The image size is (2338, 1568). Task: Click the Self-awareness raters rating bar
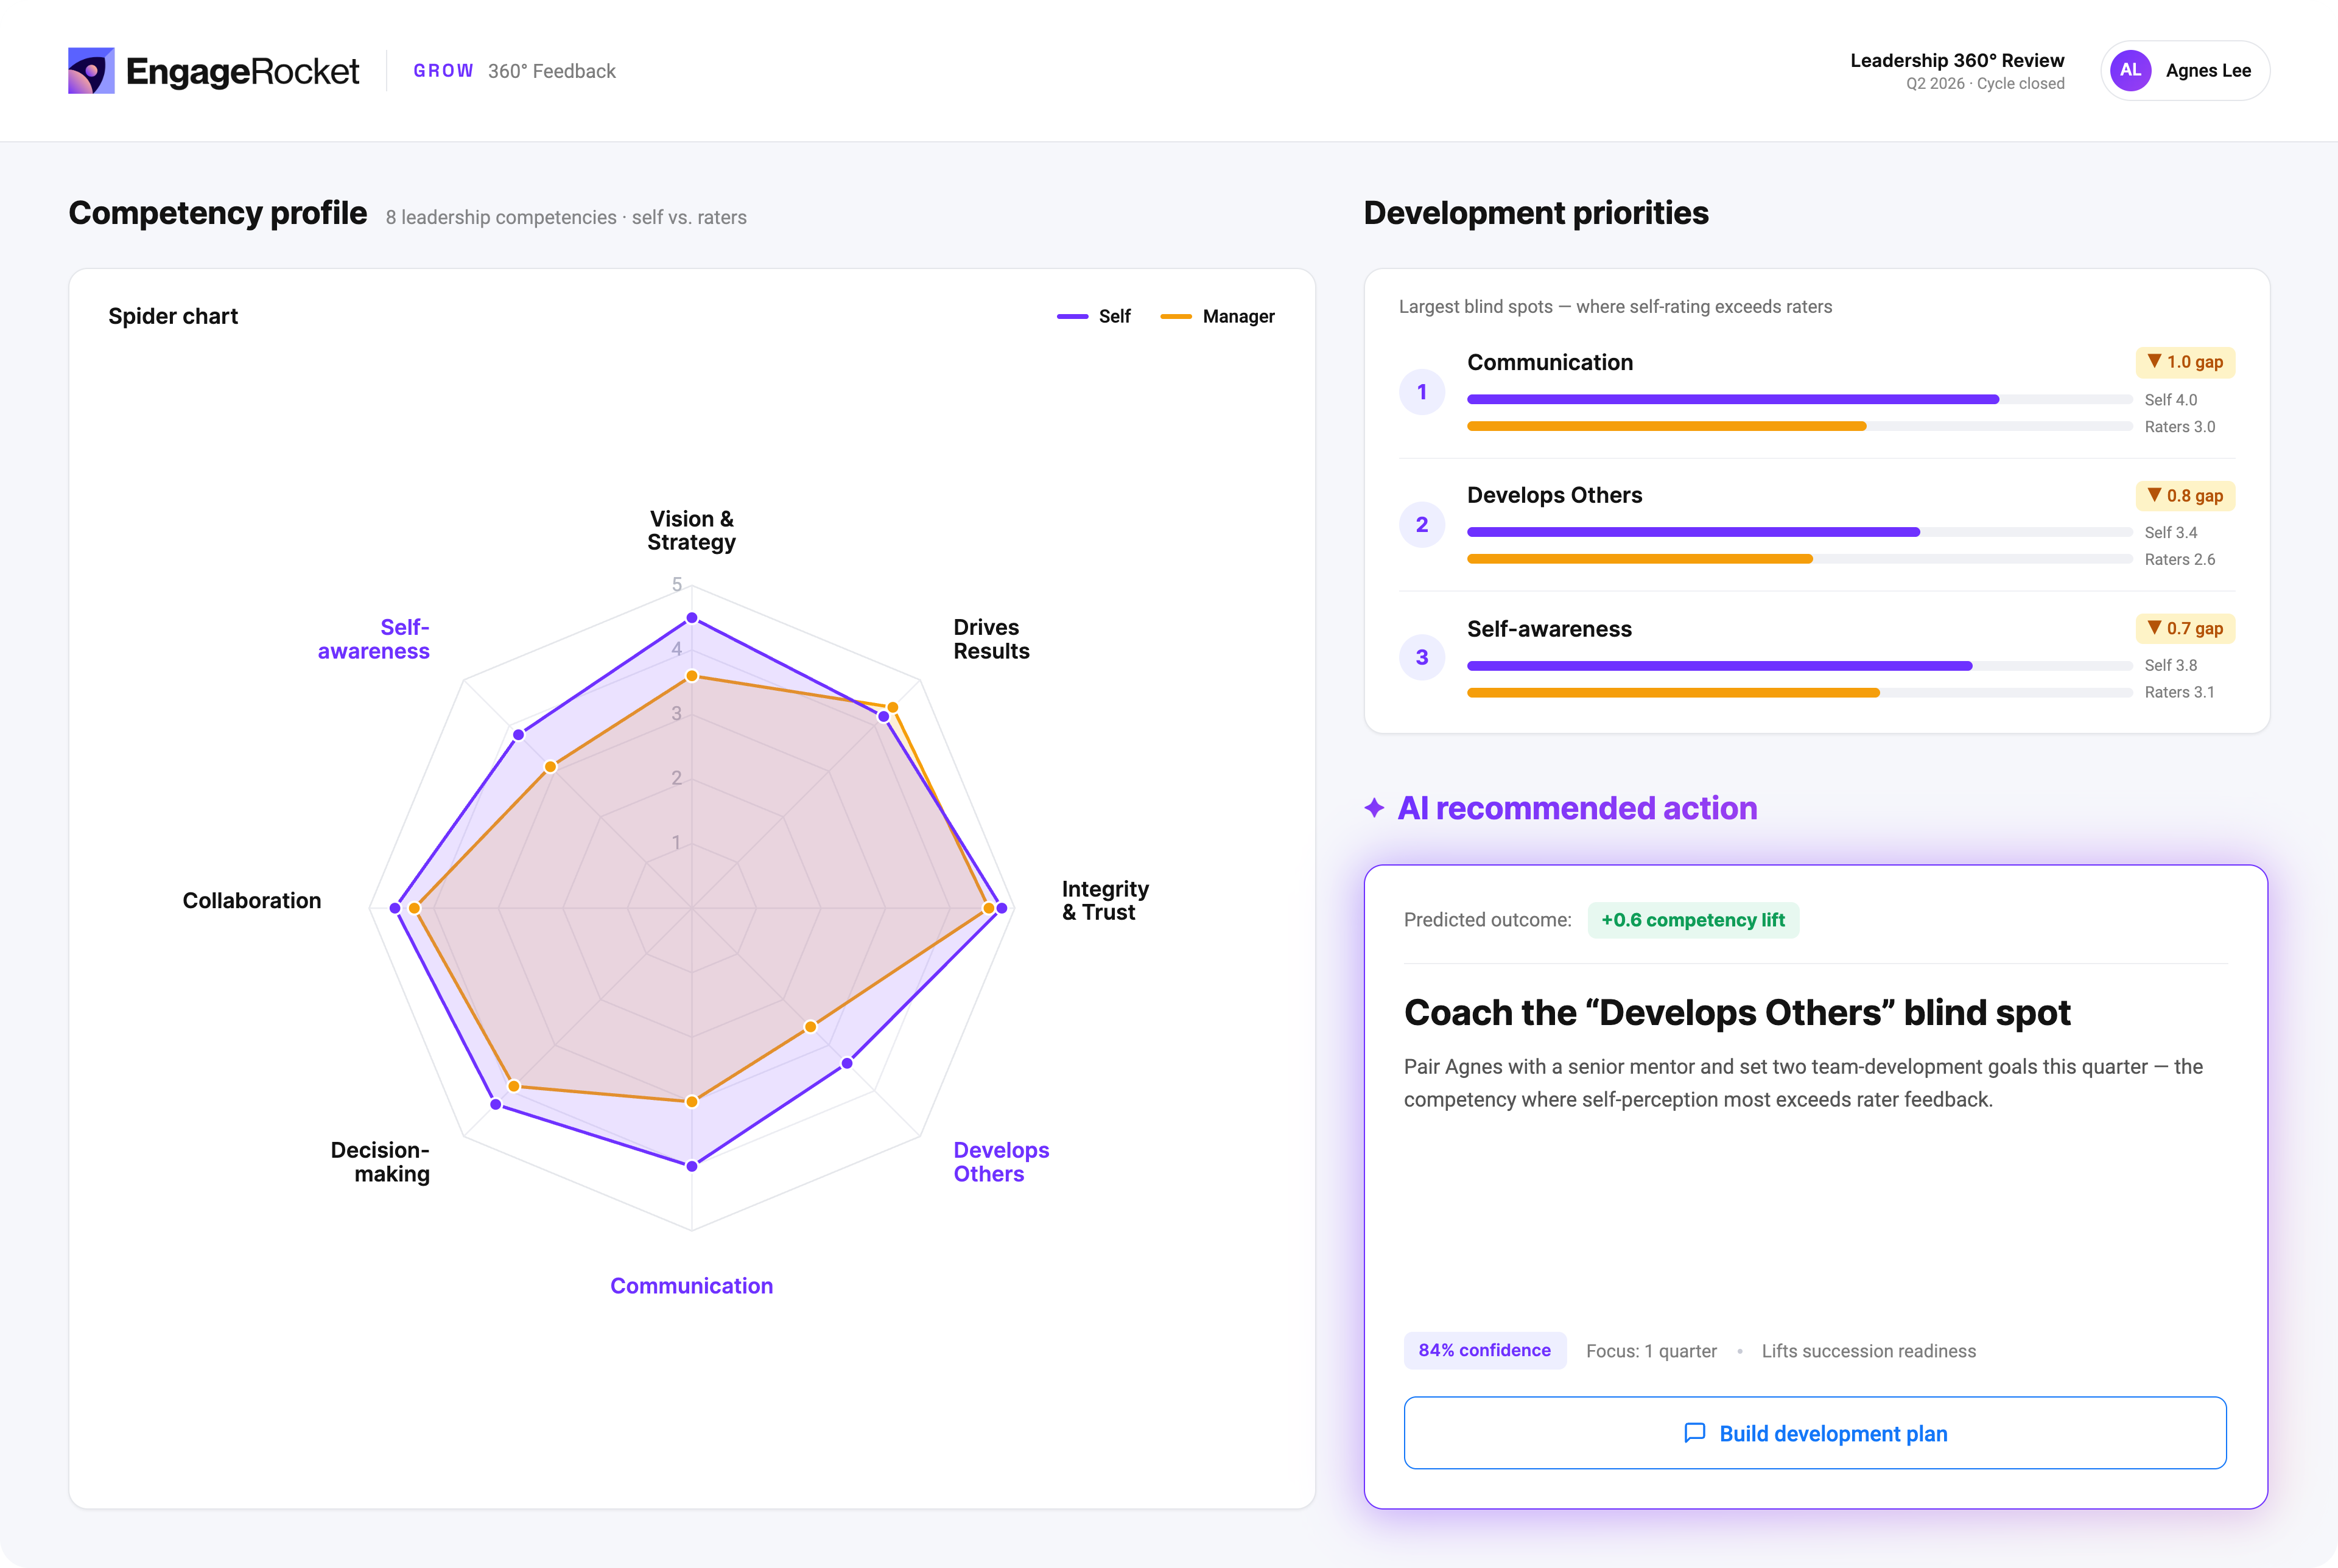[x=1673, y=692]
